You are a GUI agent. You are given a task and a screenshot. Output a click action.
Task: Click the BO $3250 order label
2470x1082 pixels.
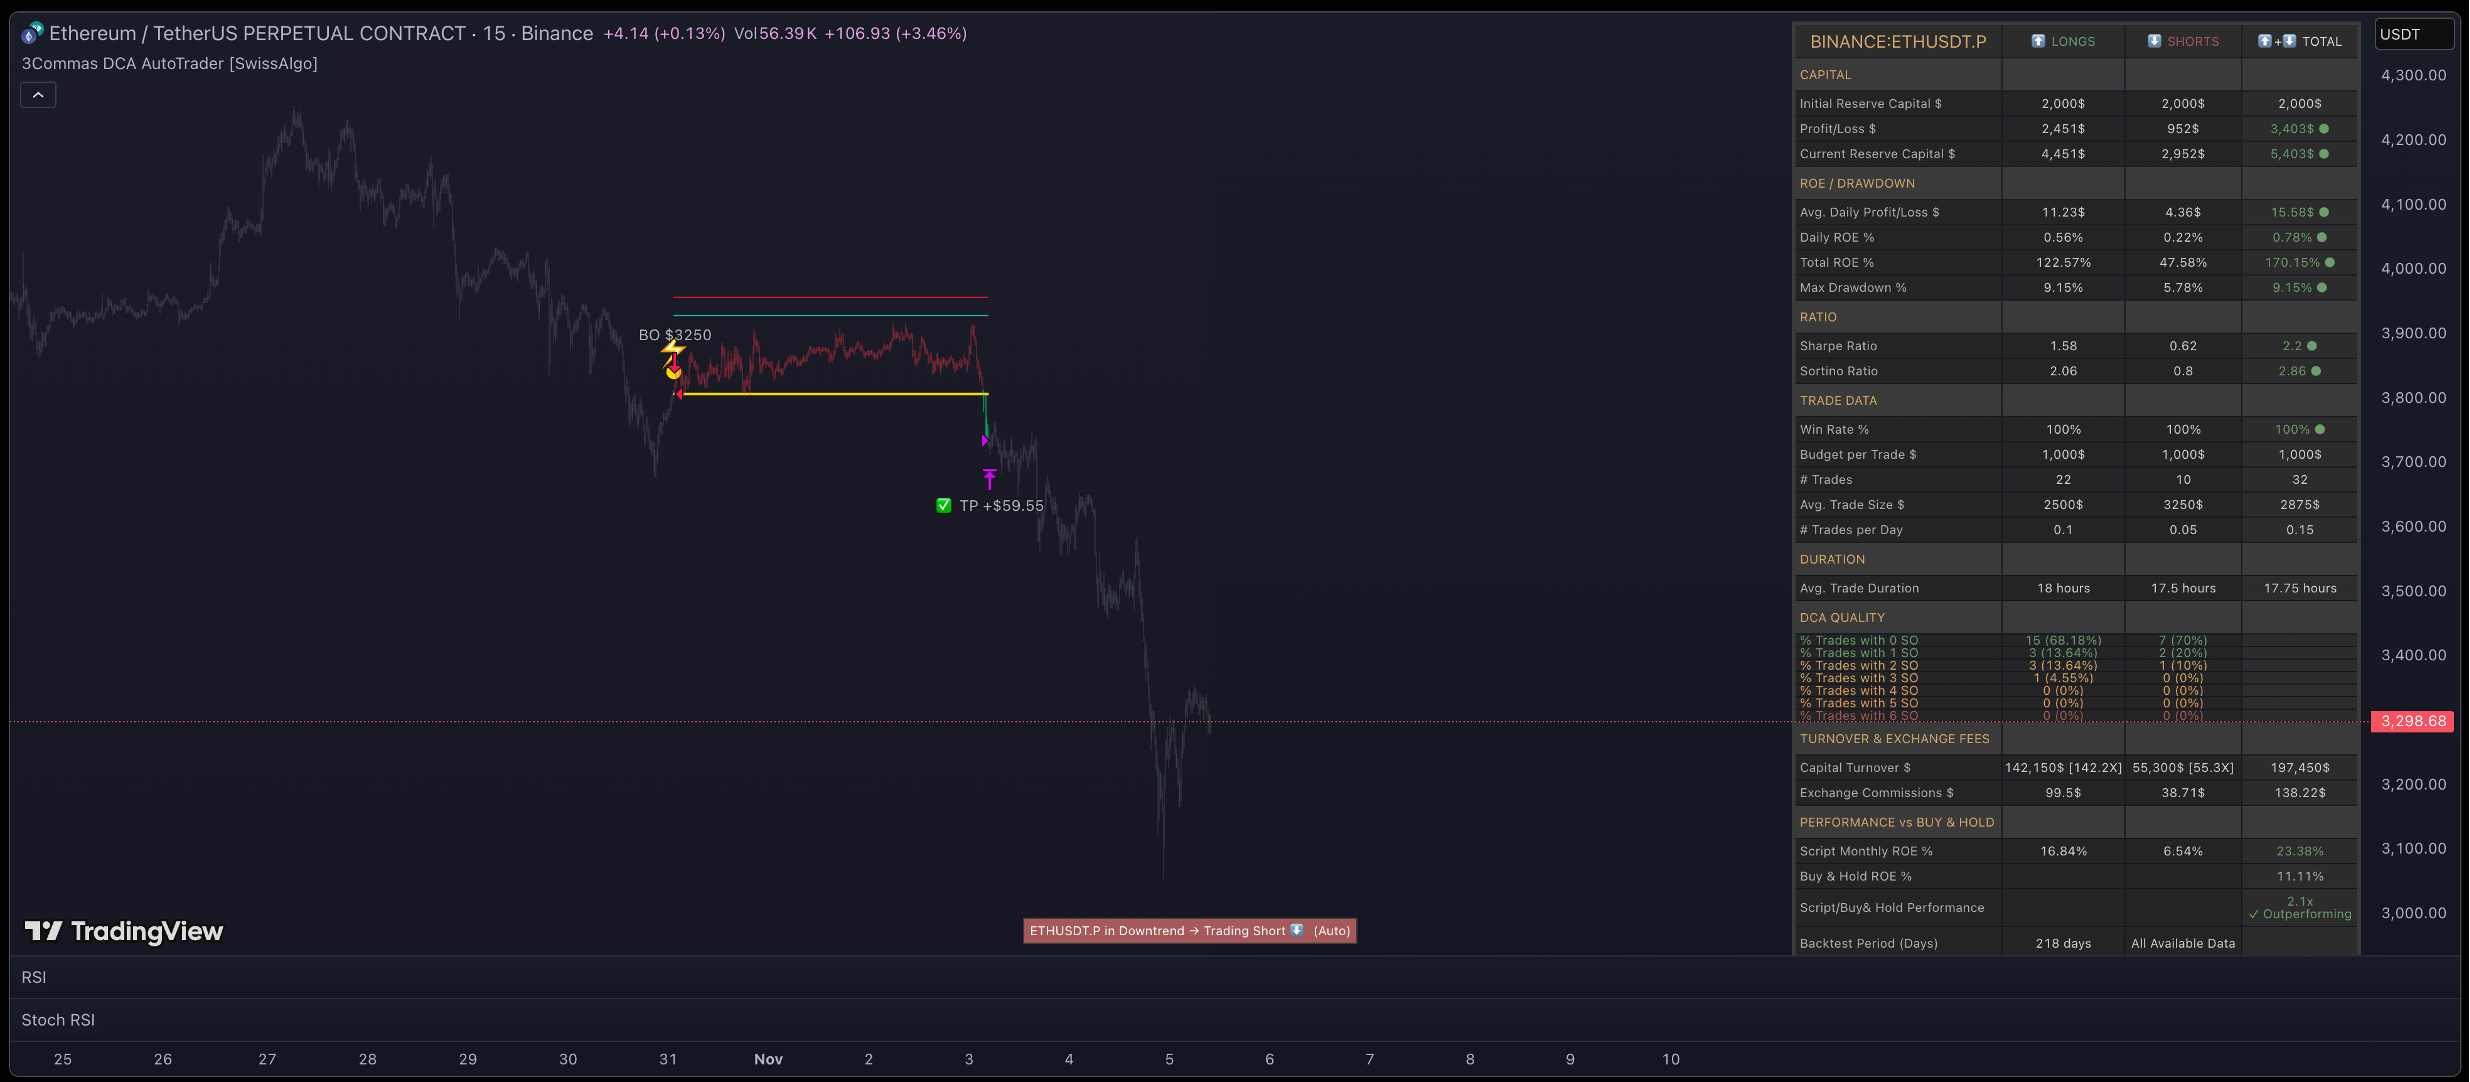pos(675,335)
